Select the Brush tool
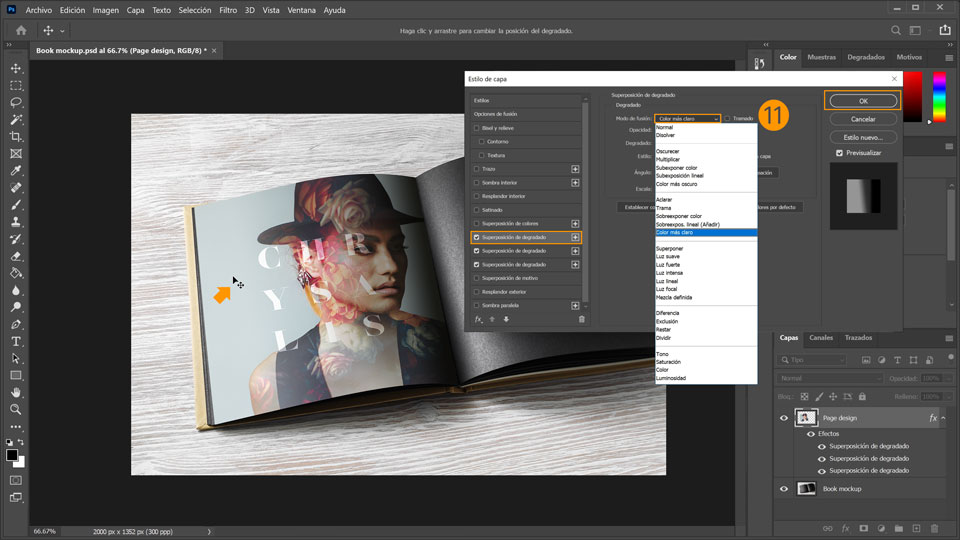 16,205
